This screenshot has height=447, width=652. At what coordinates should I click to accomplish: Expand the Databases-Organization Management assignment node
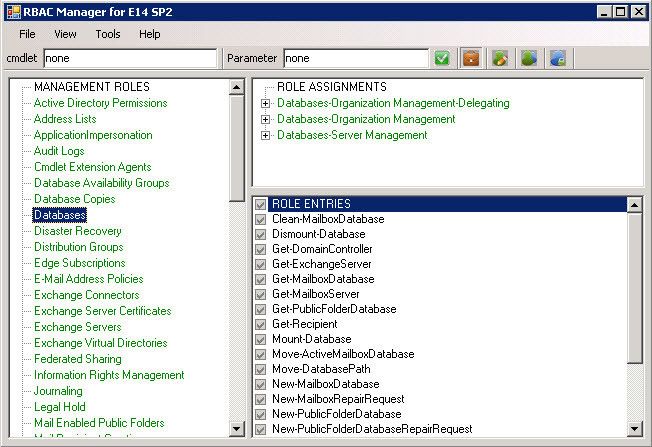pos(265,119)
